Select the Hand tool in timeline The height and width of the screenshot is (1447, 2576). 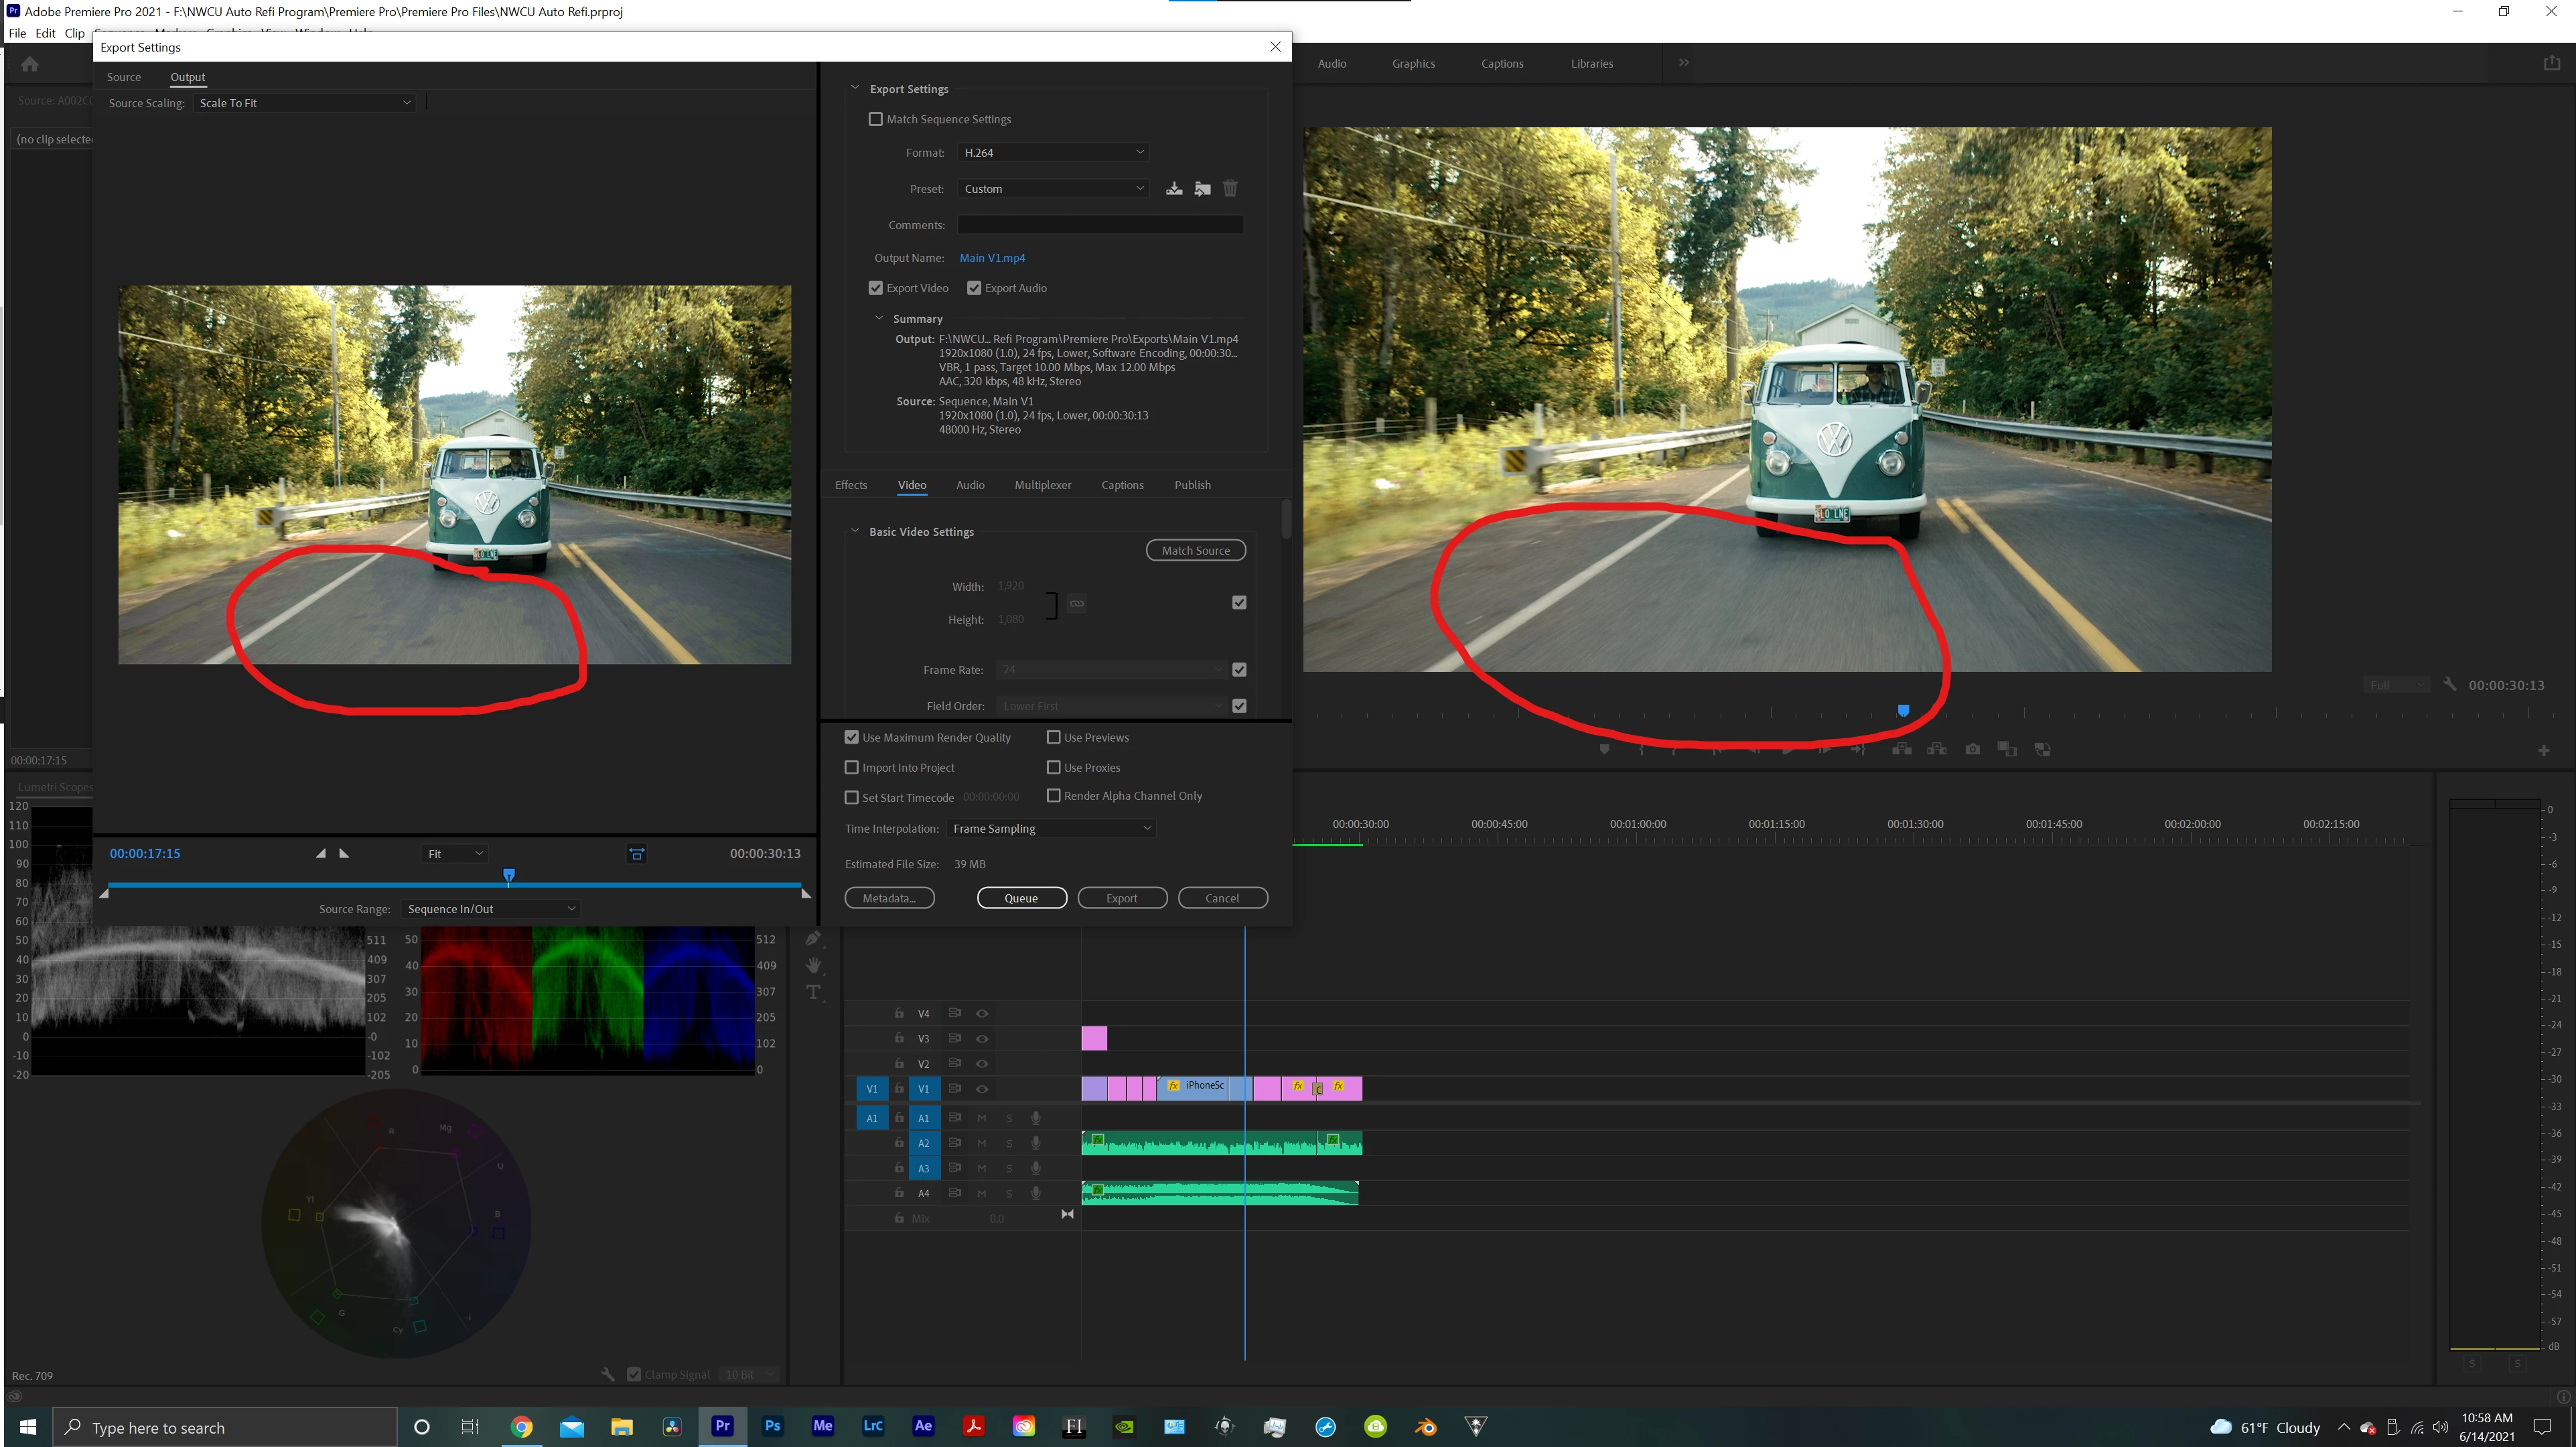(813, 965)
